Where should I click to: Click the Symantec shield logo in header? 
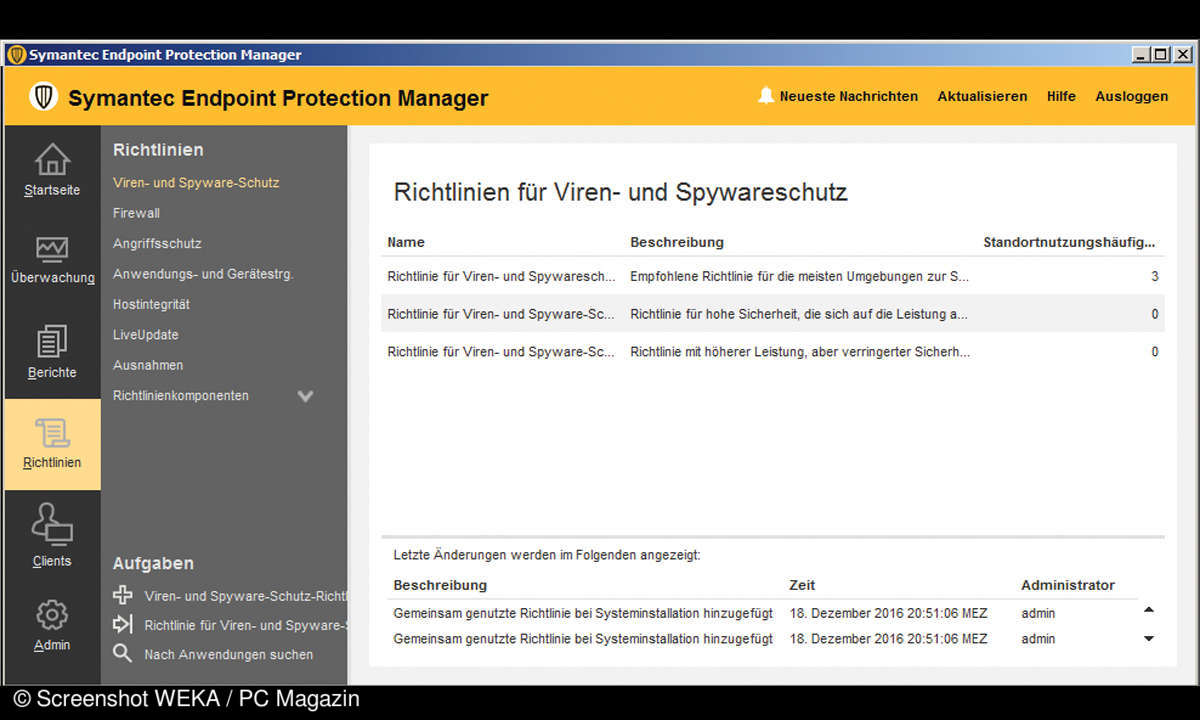click(x=43, y=96)
